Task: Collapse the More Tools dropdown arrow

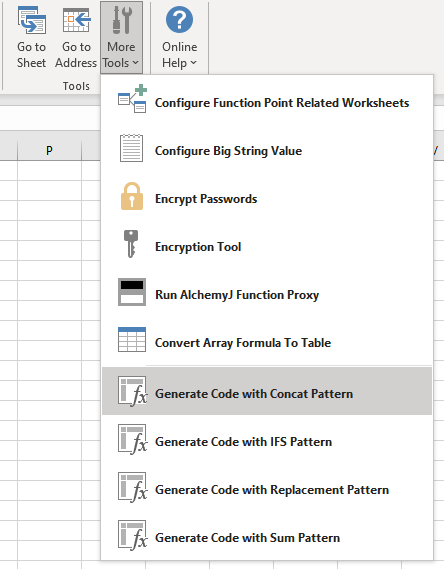Action: (135, 63)
